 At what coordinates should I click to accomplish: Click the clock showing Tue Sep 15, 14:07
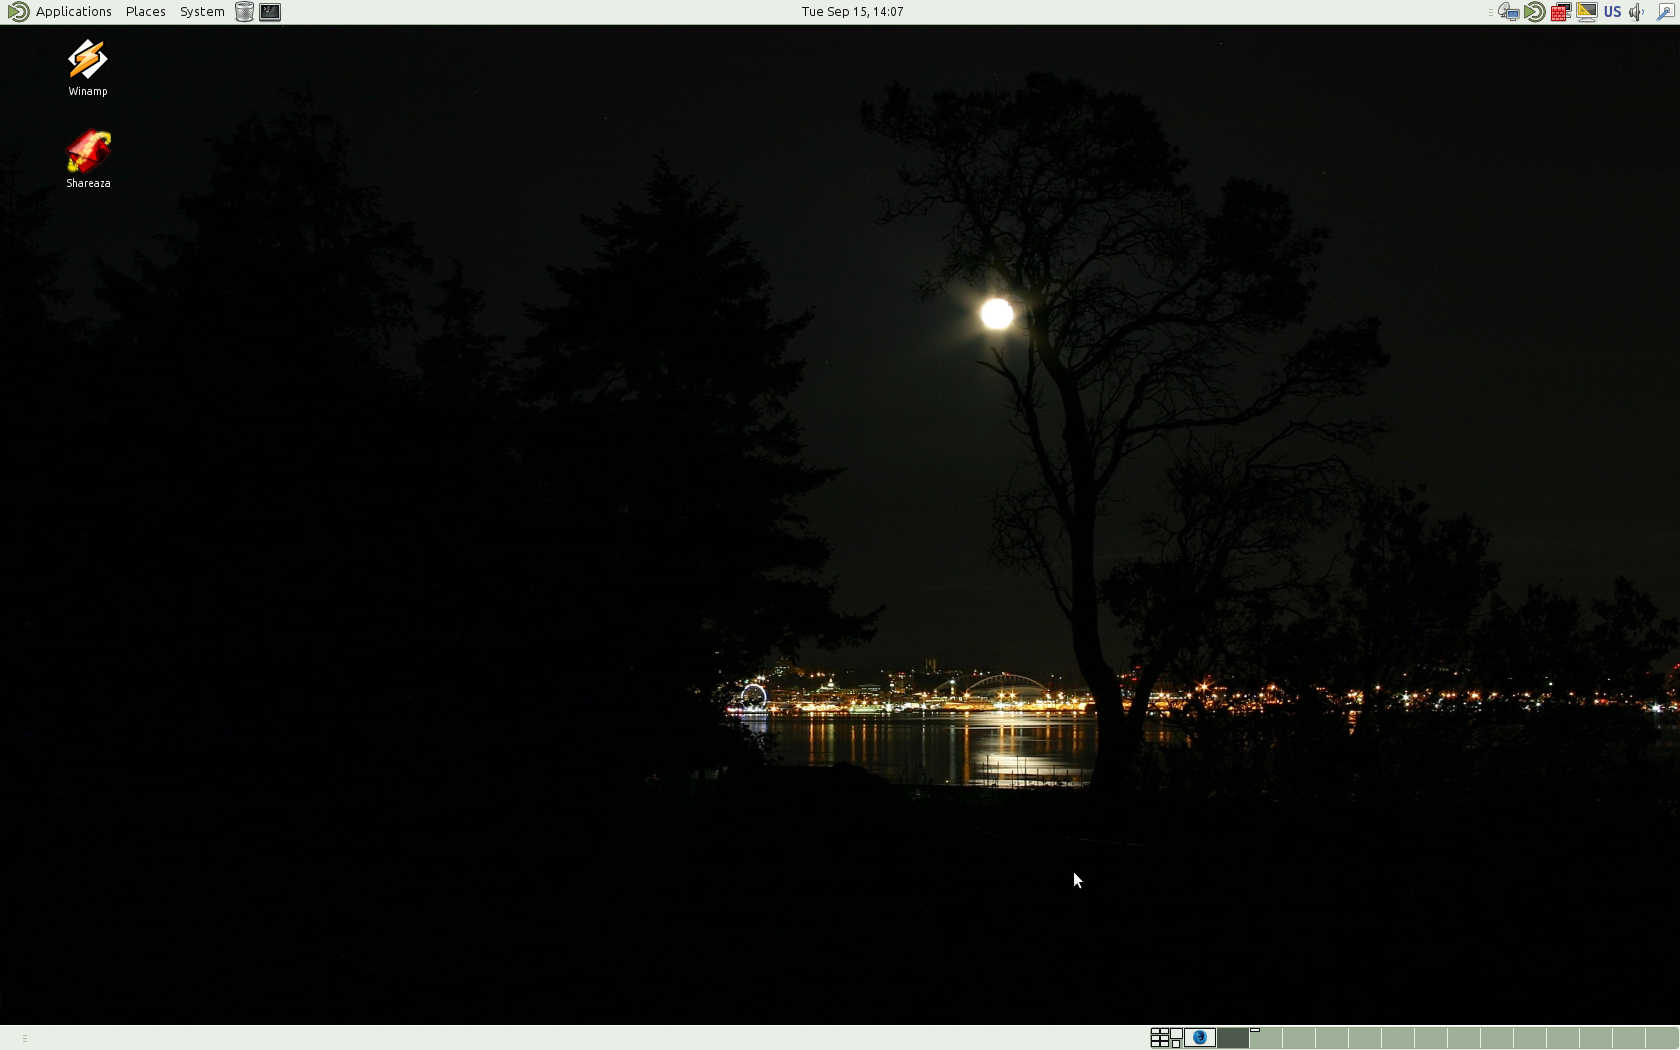pos(852,12)
